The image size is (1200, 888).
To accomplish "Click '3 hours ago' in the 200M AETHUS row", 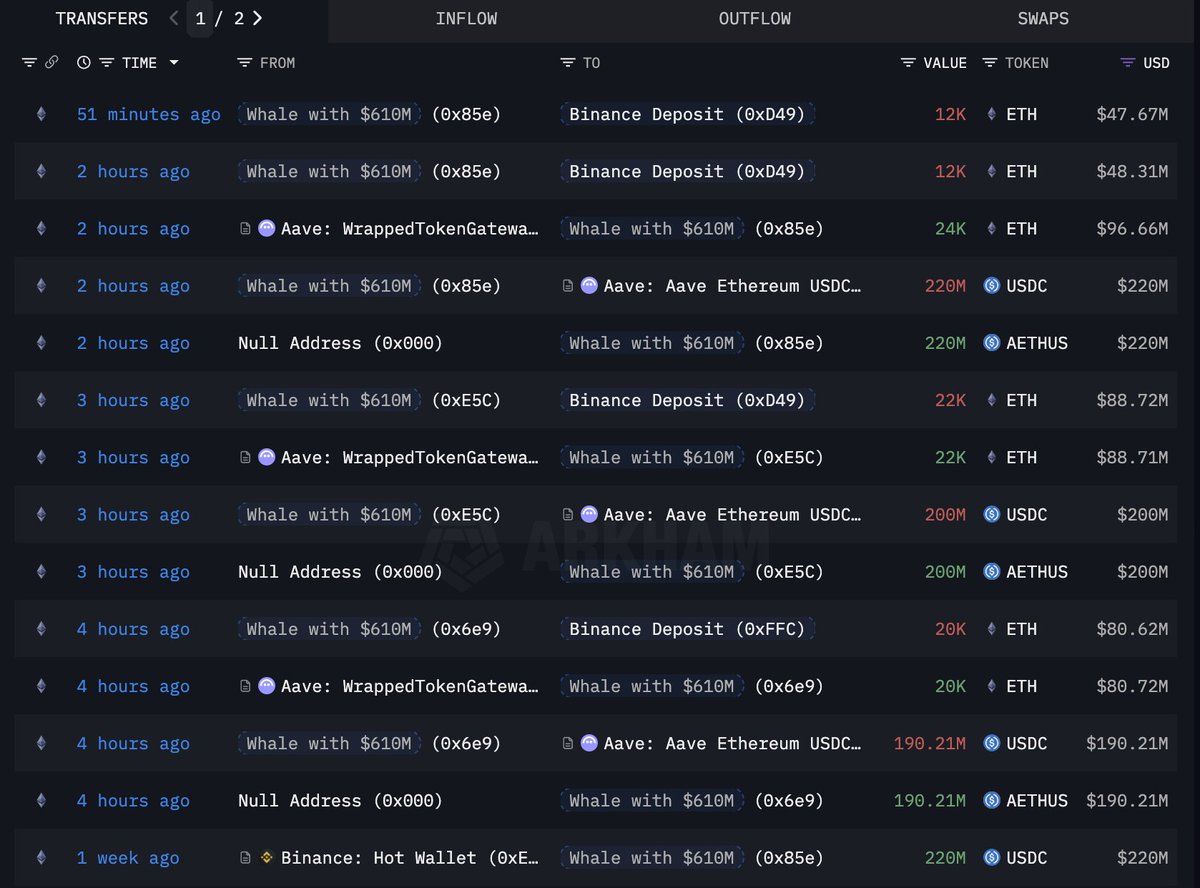I will 133,571.
